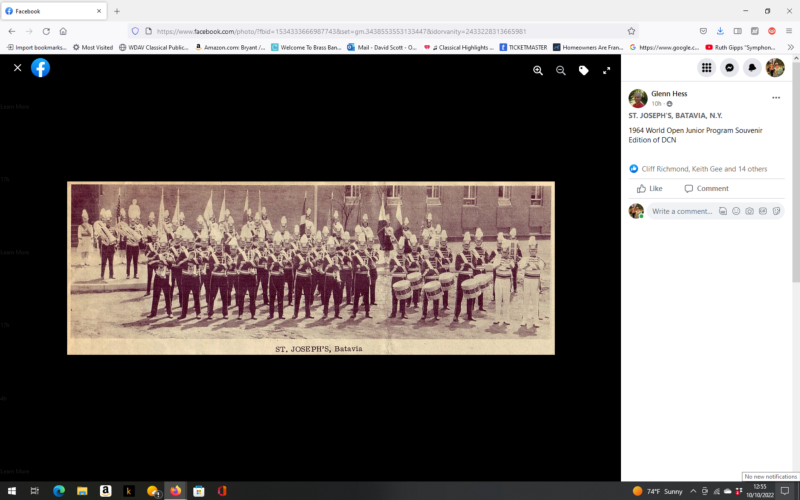The height and width of the screenshot is (500, 800).
Task: Bookmark this page with the star
Action: point(631,31)
